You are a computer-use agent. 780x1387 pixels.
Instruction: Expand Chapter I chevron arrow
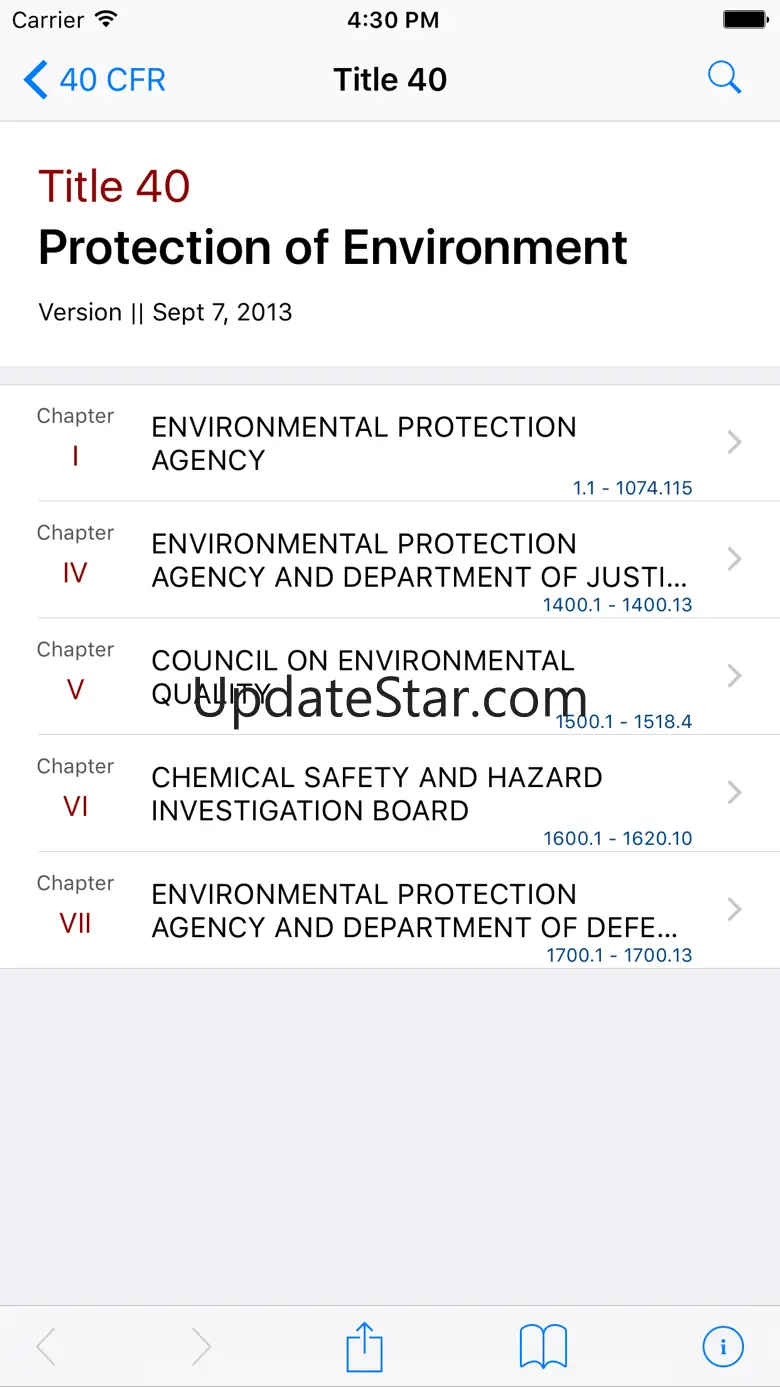tap(735, 442)
